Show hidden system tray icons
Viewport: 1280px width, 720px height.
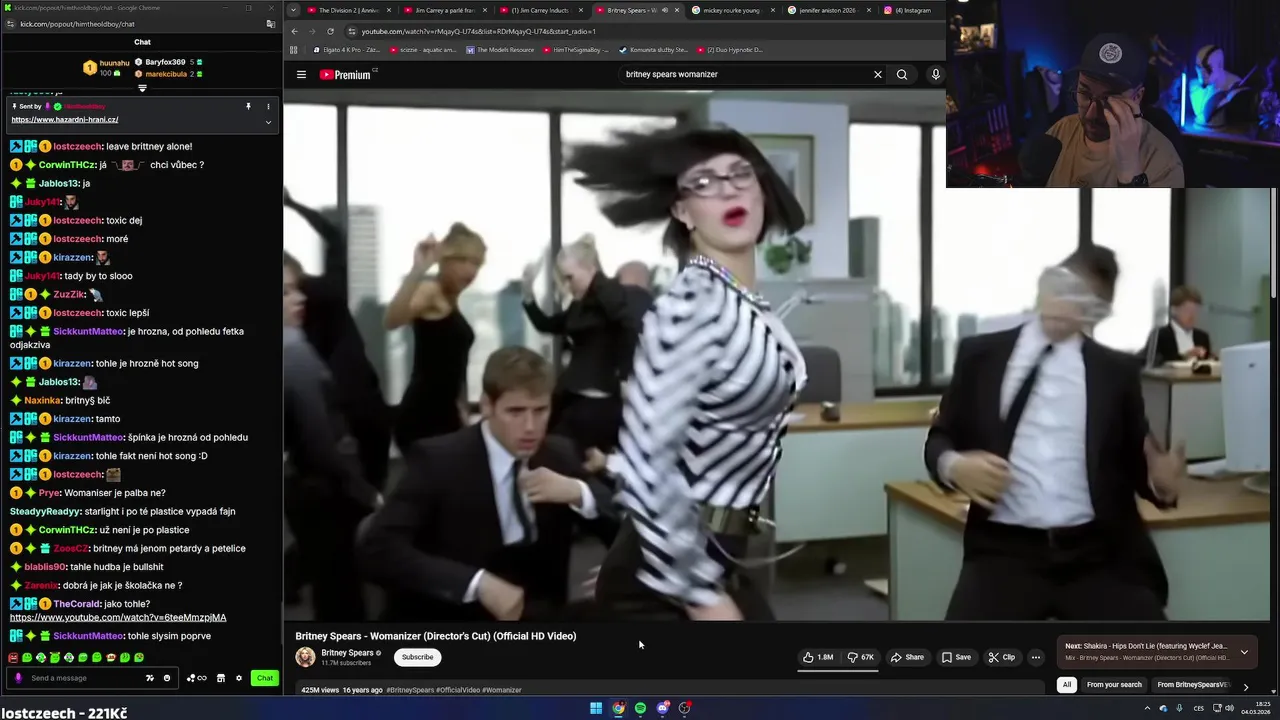click(1147, 708)
